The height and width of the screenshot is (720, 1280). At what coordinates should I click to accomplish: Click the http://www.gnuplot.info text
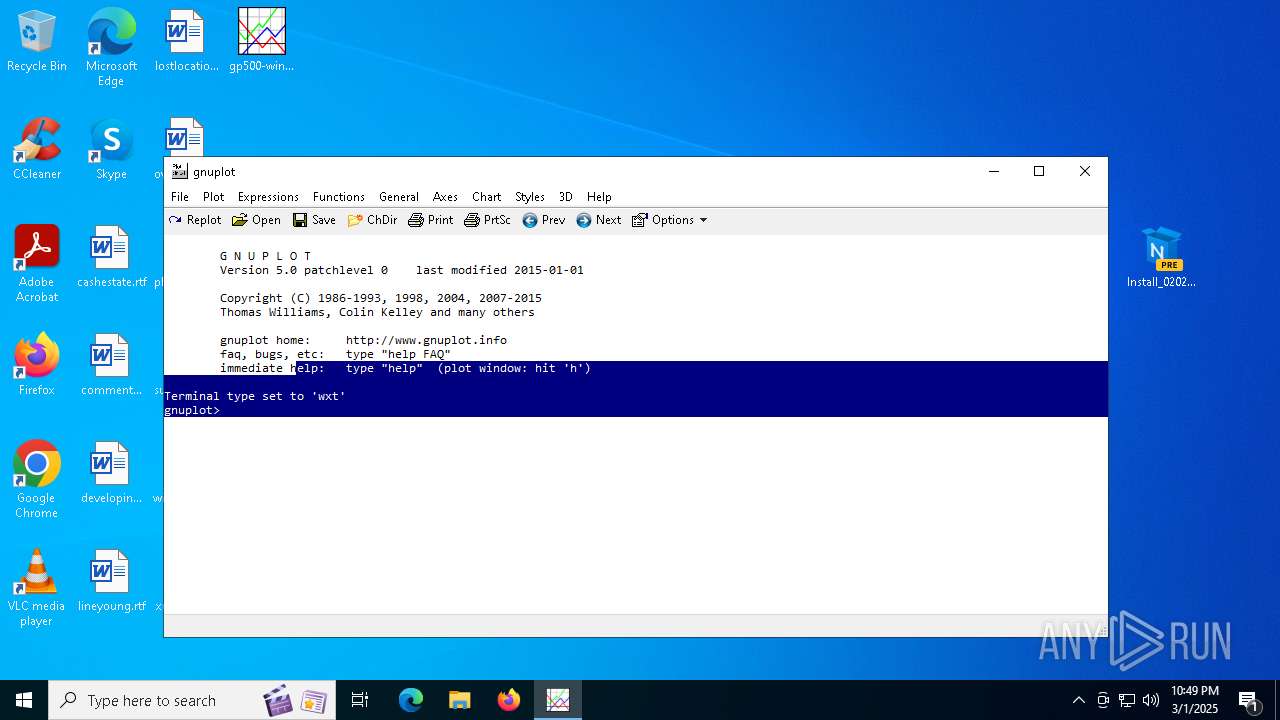click(426, 340)
